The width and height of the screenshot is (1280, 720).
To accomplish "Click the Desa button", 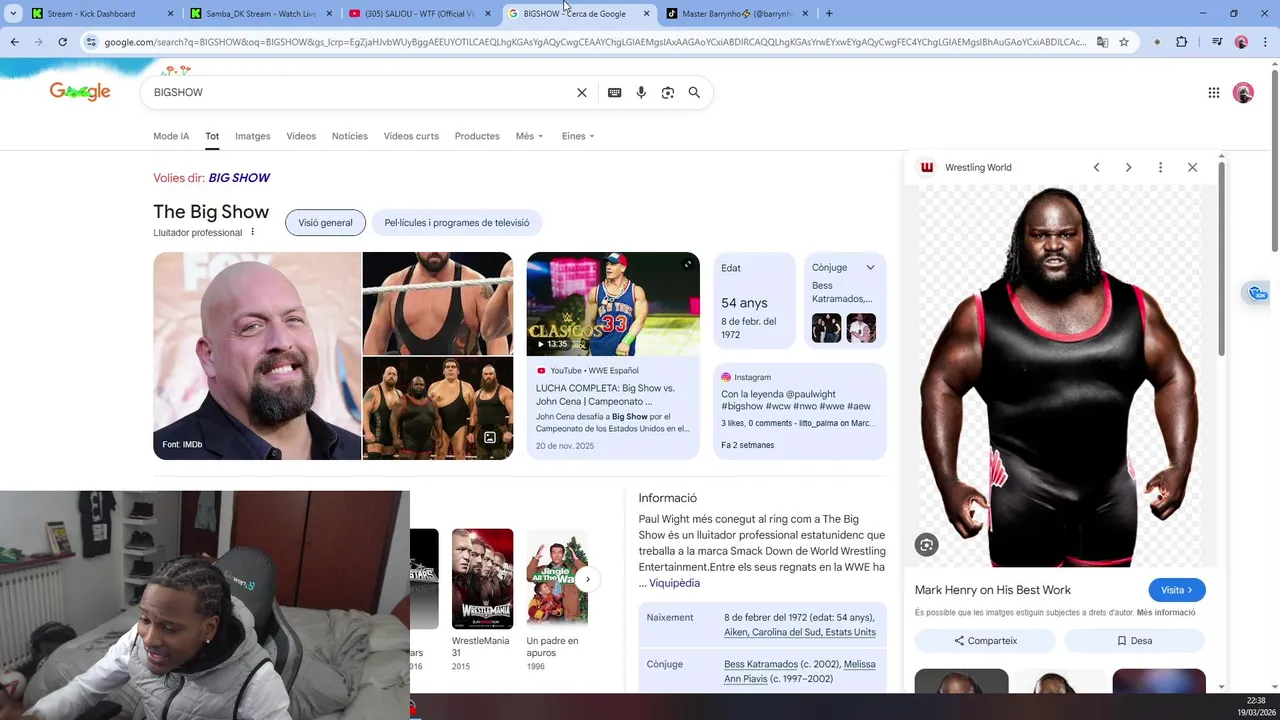I will click(x=1135, y=641).
